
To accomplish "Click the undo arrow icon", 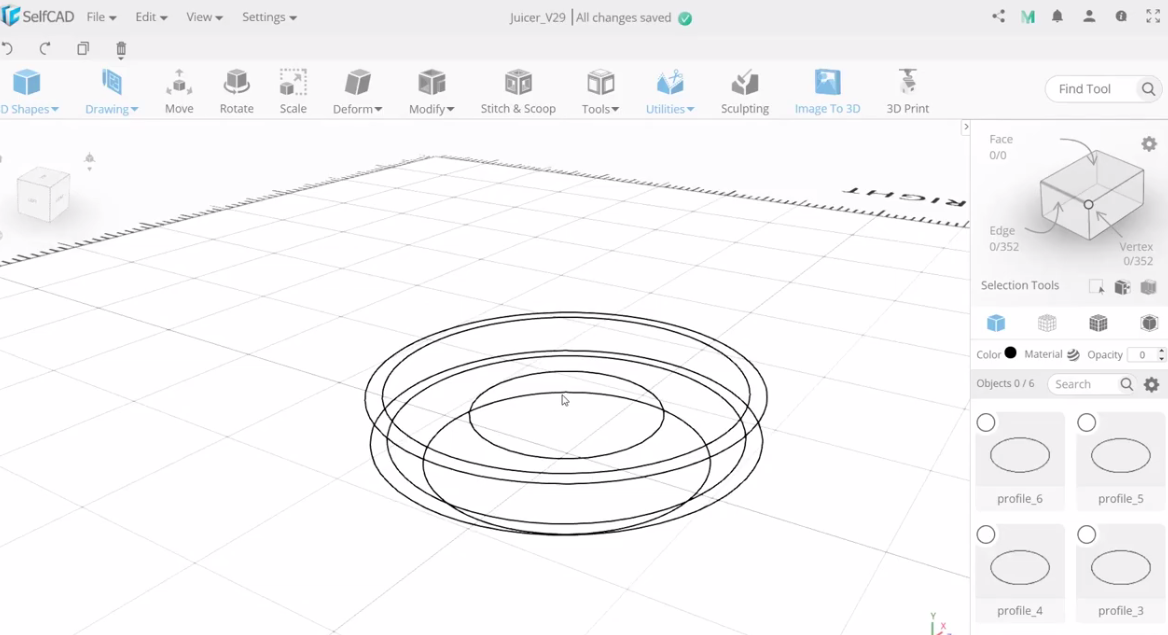I will point(7,49).
